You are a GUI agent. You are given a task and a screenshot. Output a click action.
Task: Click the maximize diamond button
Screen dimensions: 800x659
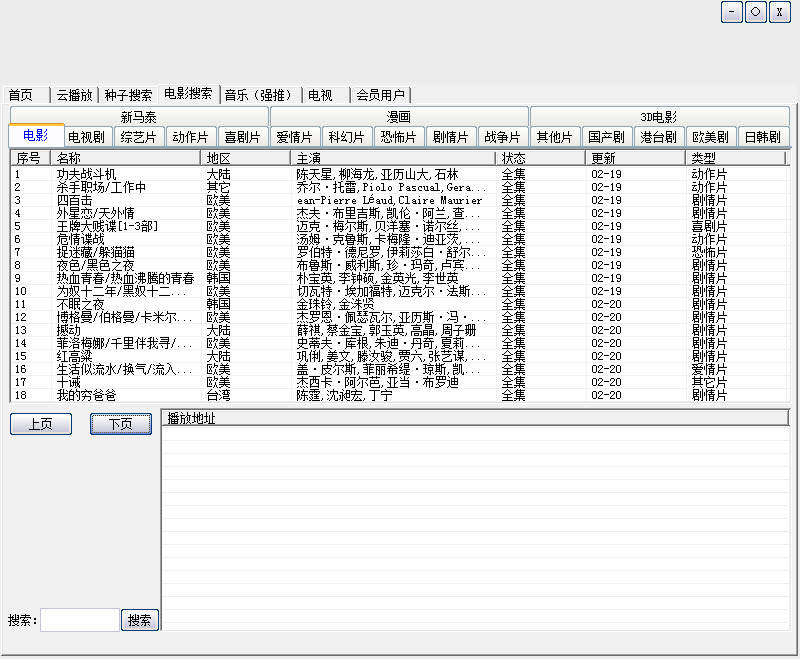[756, 12]
